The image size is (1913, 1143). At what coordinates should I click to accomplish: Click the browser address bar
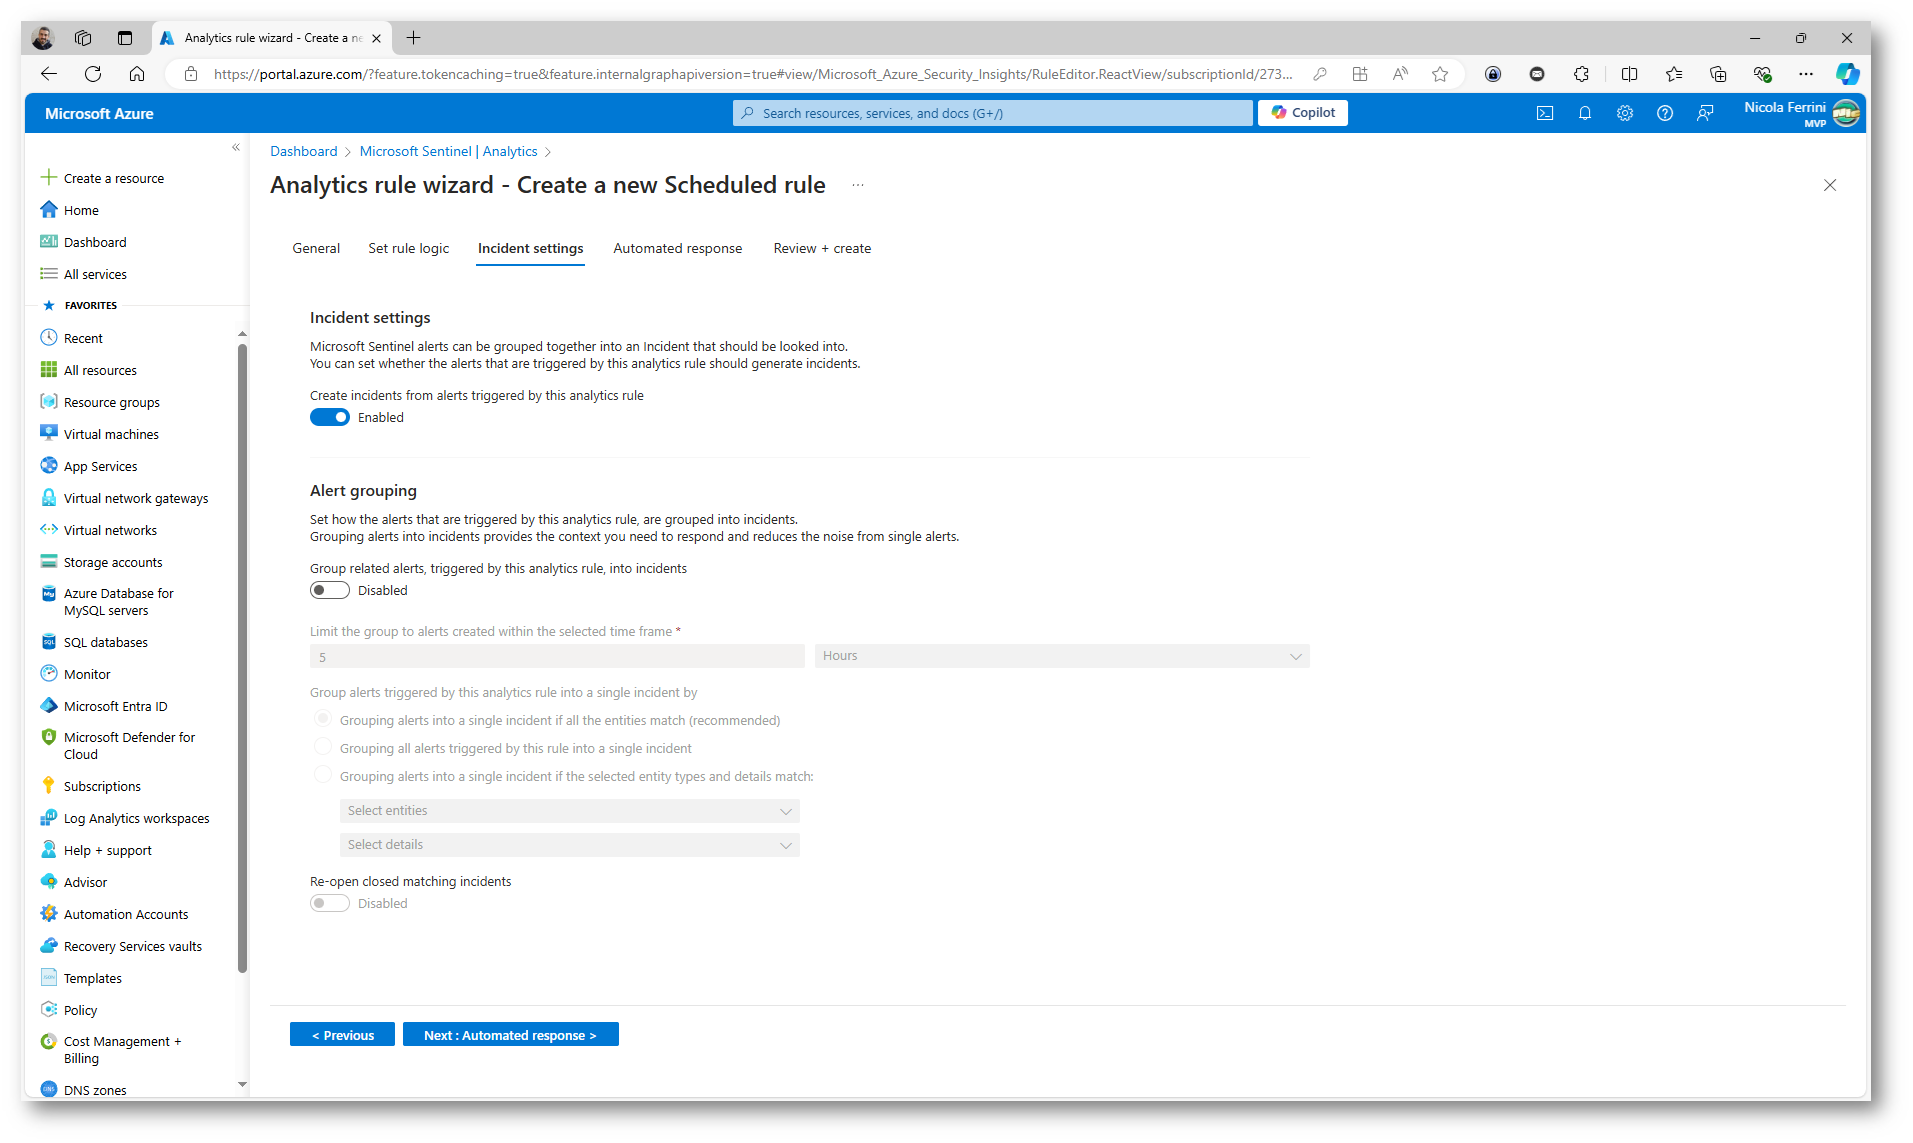click(752, 74)
